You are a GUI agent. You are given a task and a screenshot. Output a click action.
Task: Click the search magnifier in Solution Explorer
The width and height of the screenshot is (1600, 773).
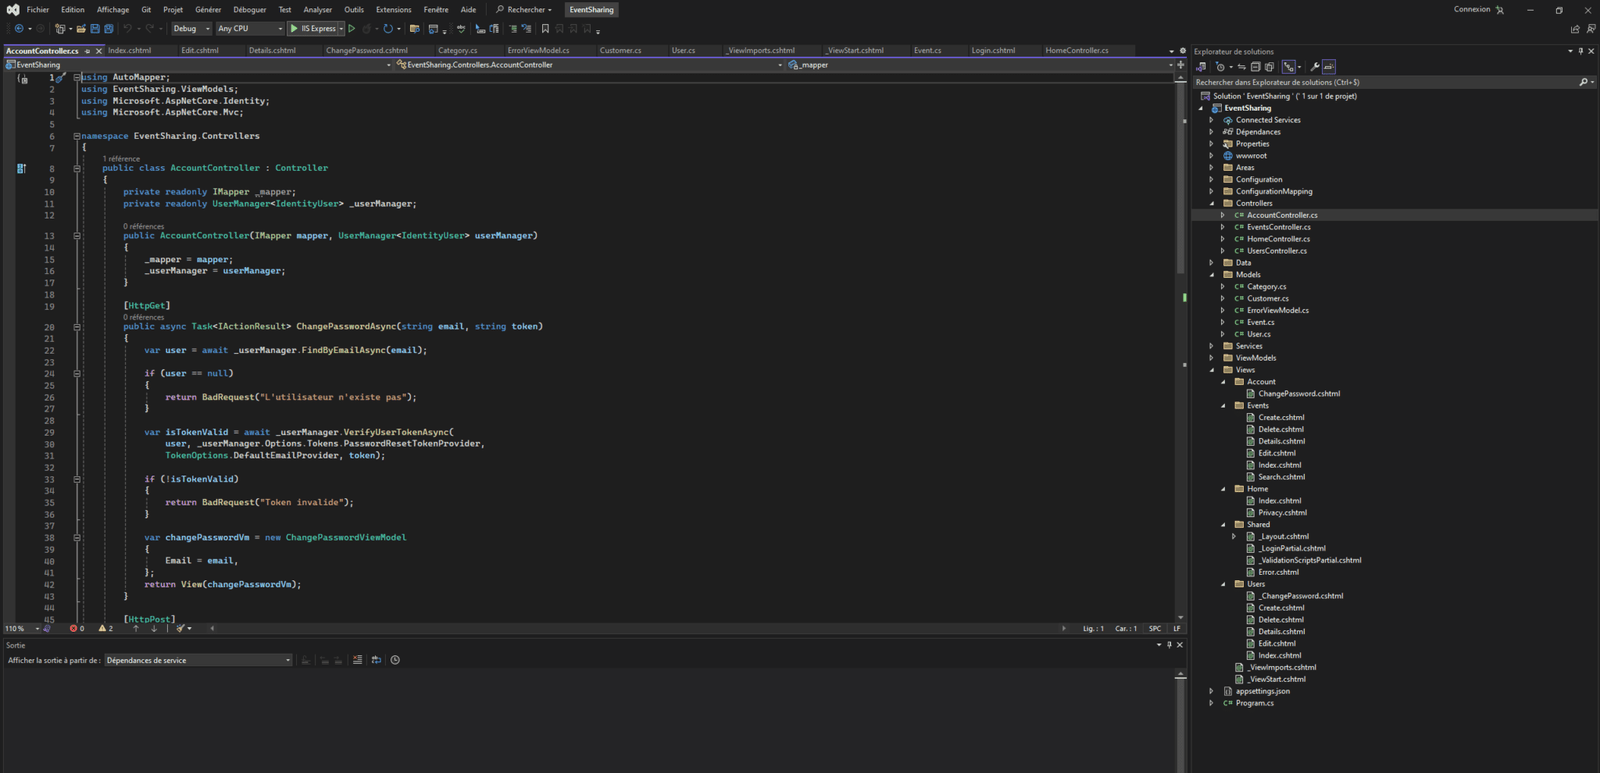(x=1583, y=82)
